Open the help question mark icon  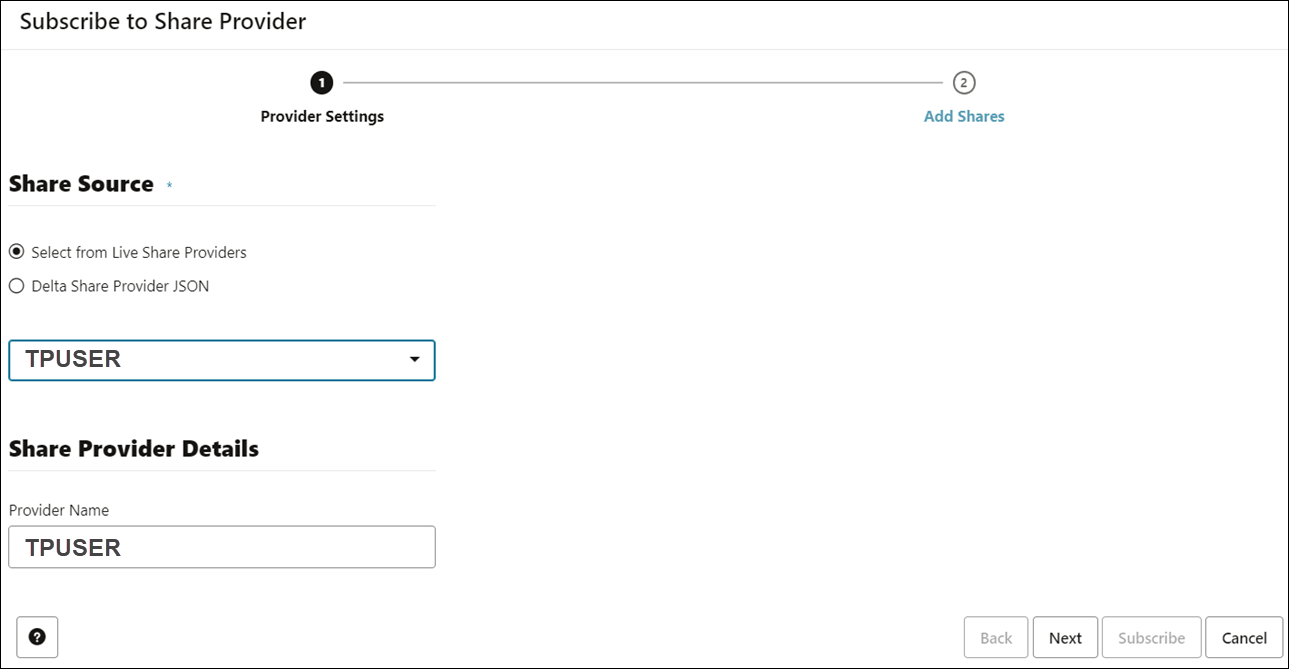click(x=37, y=637)
